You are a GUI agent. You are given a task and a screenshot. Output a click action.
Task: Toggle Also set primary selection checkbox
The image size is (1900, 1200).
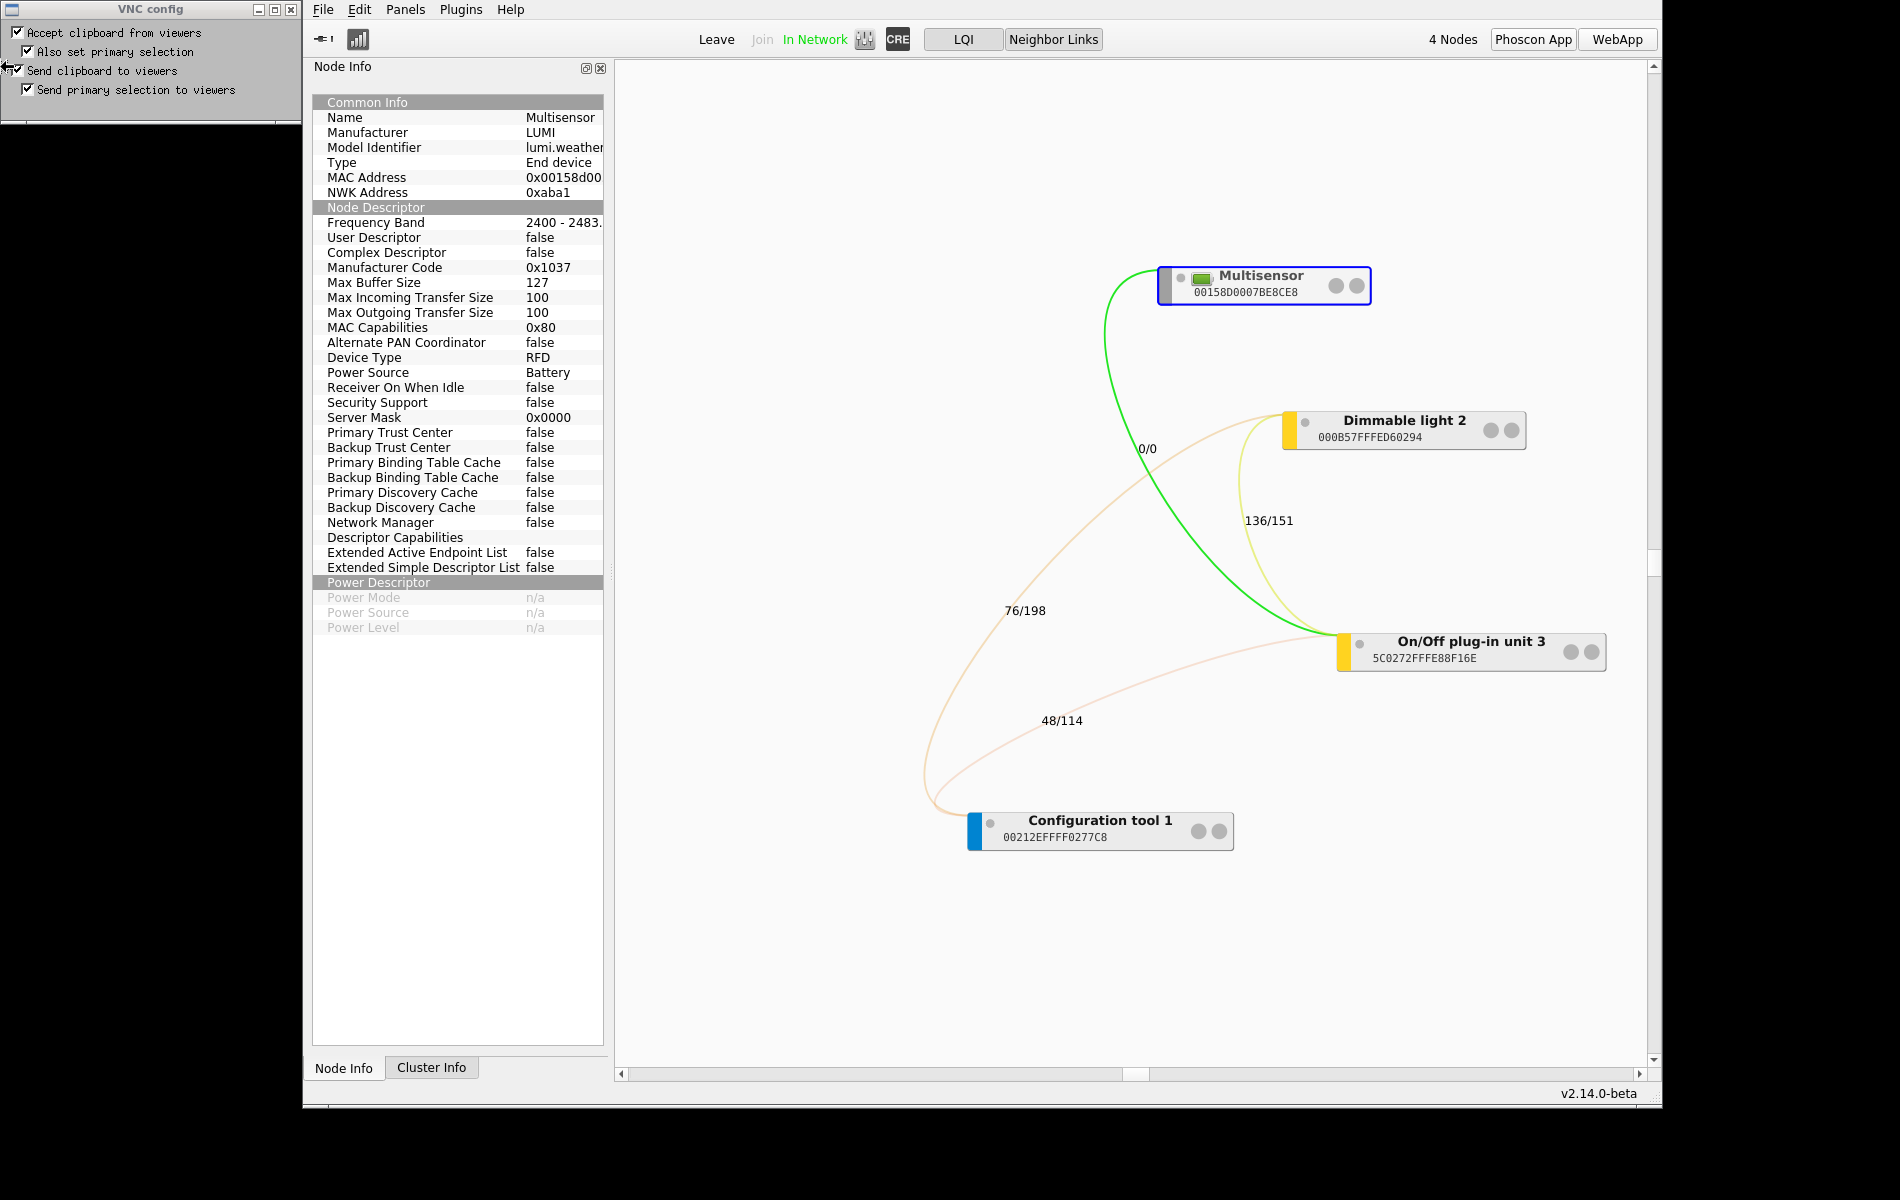pos(27,51)
